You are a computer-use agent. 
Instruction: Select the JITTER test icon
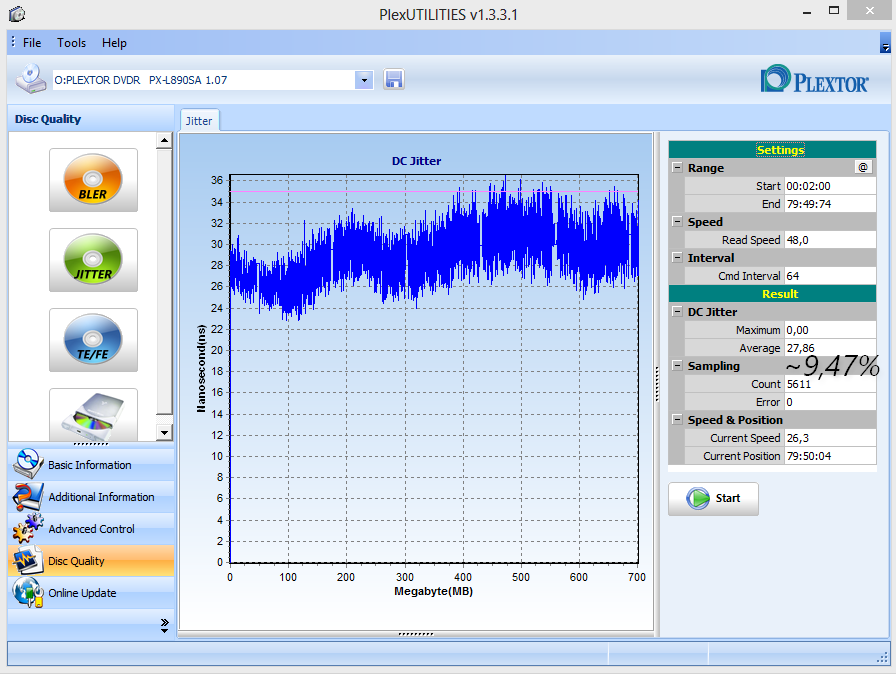93,260
